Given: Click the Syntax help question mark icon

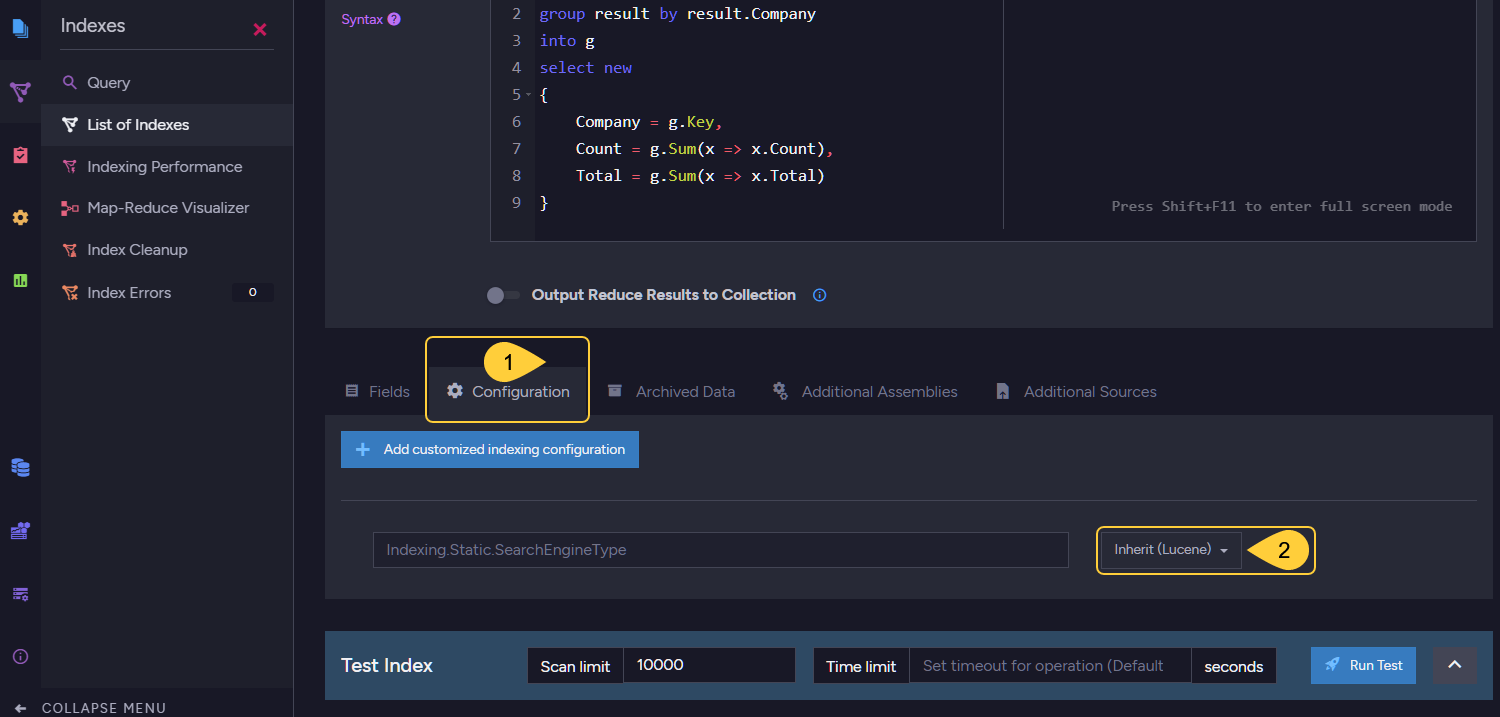Looking at the screenshot, I should [x=394, y=19].
